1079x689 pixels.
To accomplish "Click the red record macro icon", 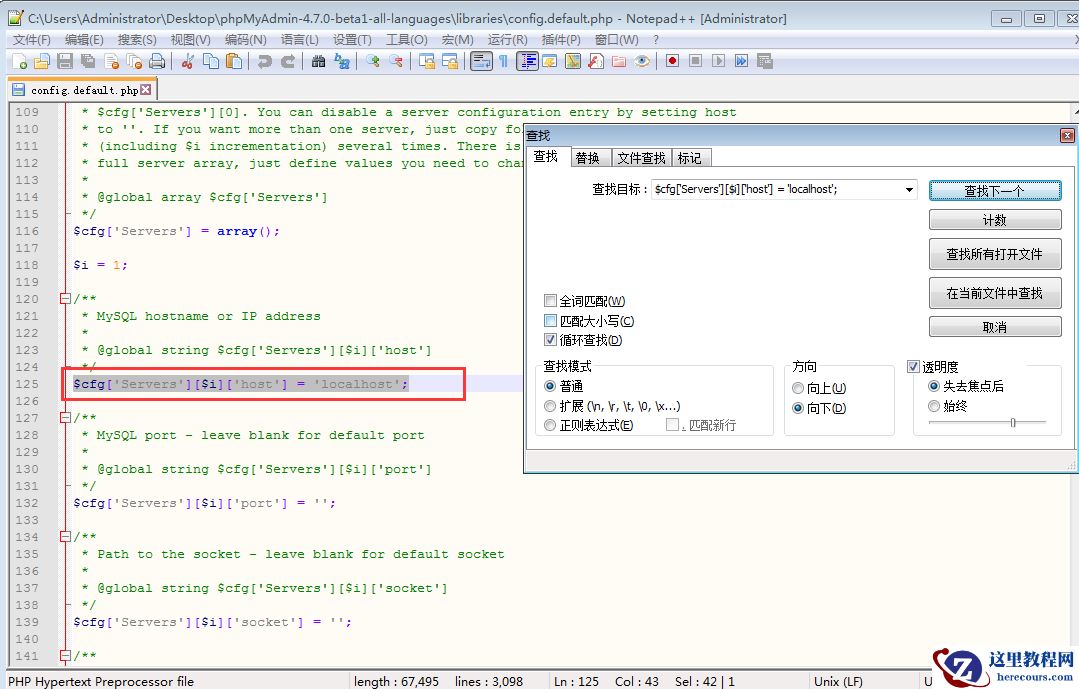I will point(672,61).
